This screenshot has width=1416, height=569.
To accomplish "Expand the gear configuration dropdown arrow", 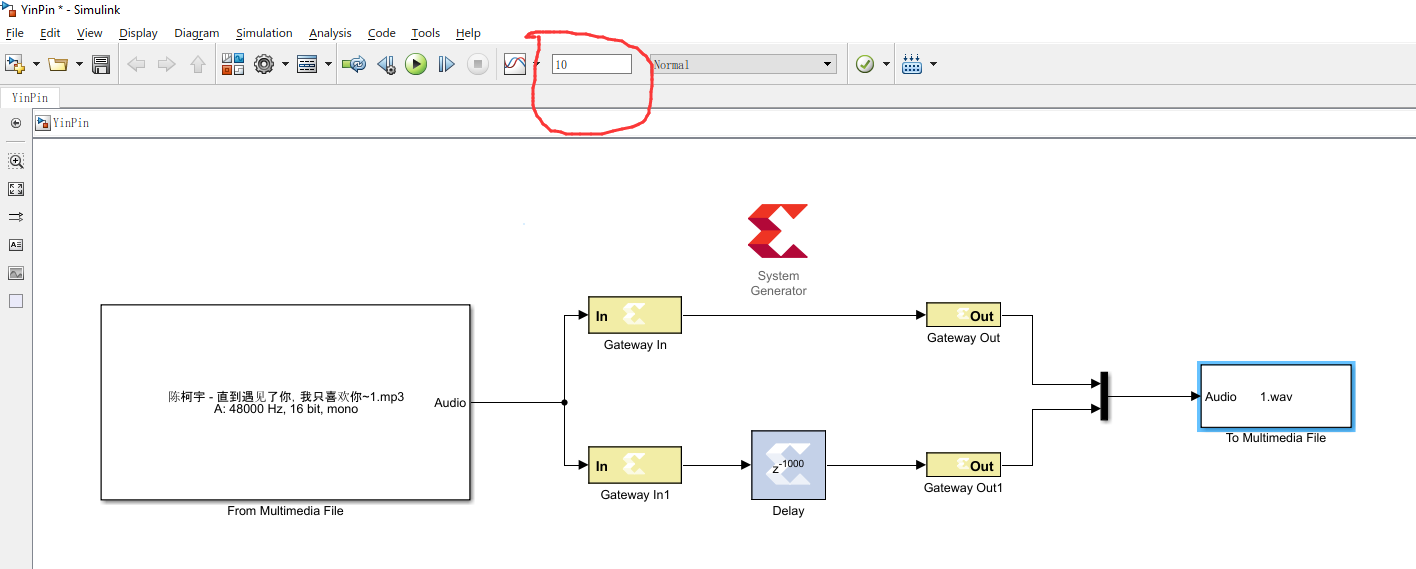I will click(285, 64).
